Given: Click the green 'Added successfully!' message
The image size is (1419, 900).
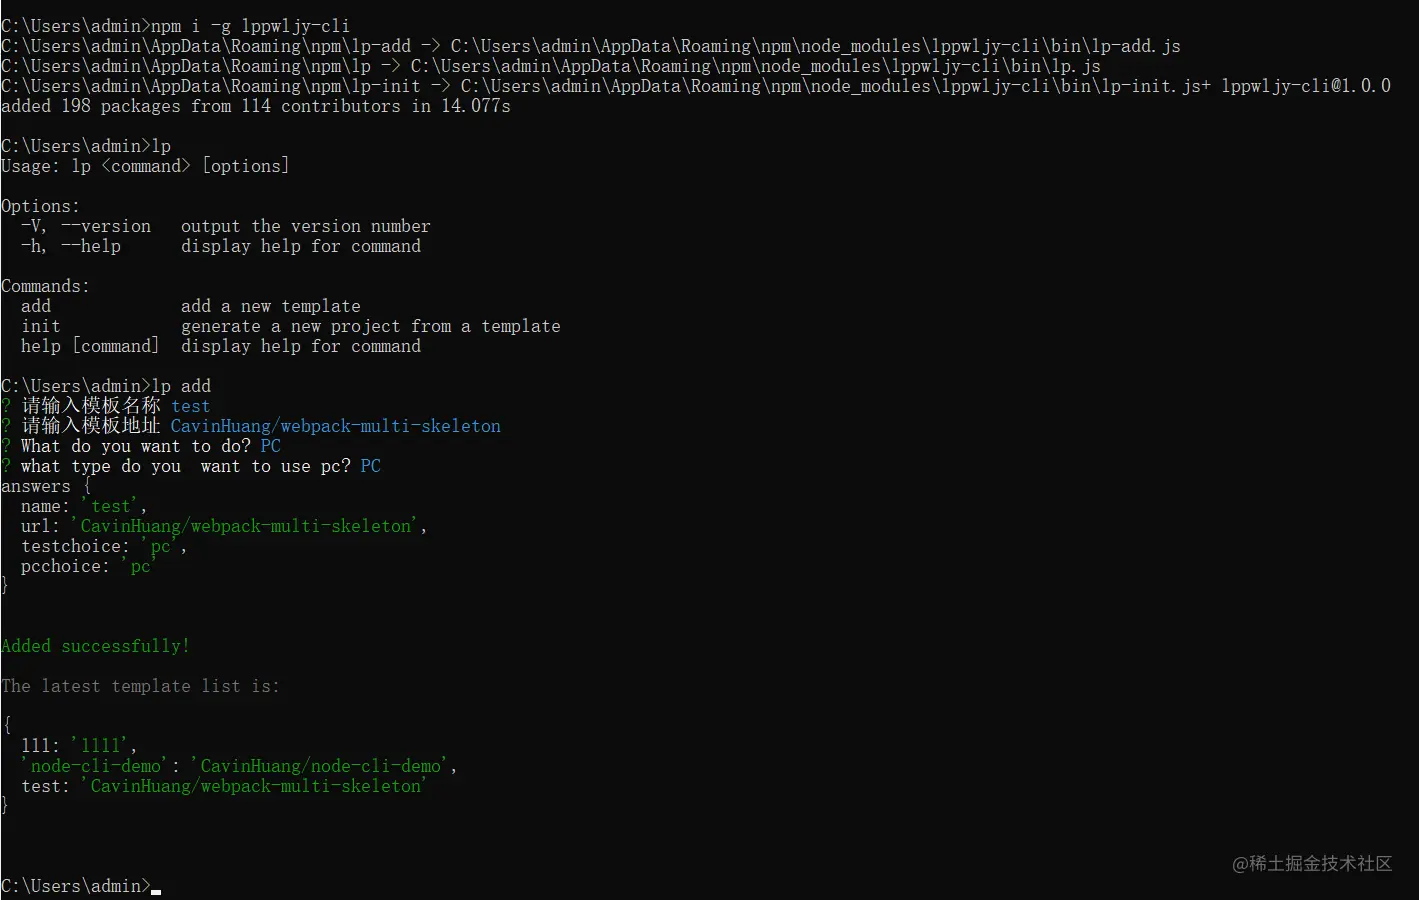Looking at the screenshot, I should coord(95,646).
